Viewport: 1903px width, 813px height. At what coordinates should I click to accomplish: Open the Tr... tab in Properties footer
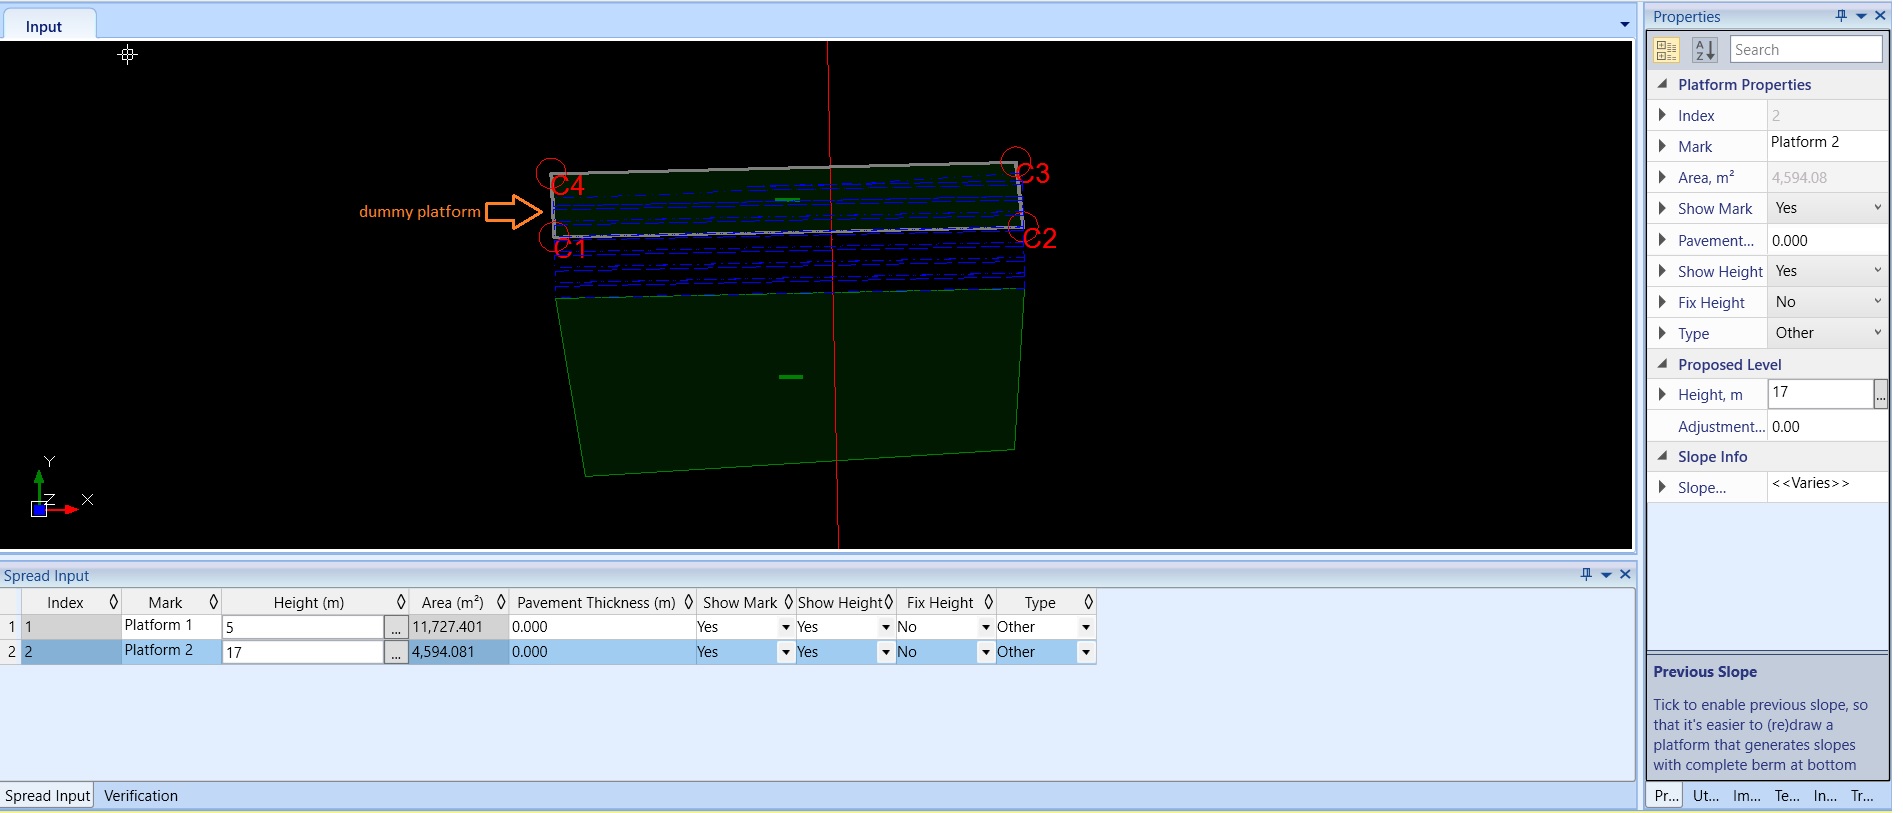point(1862,795)
